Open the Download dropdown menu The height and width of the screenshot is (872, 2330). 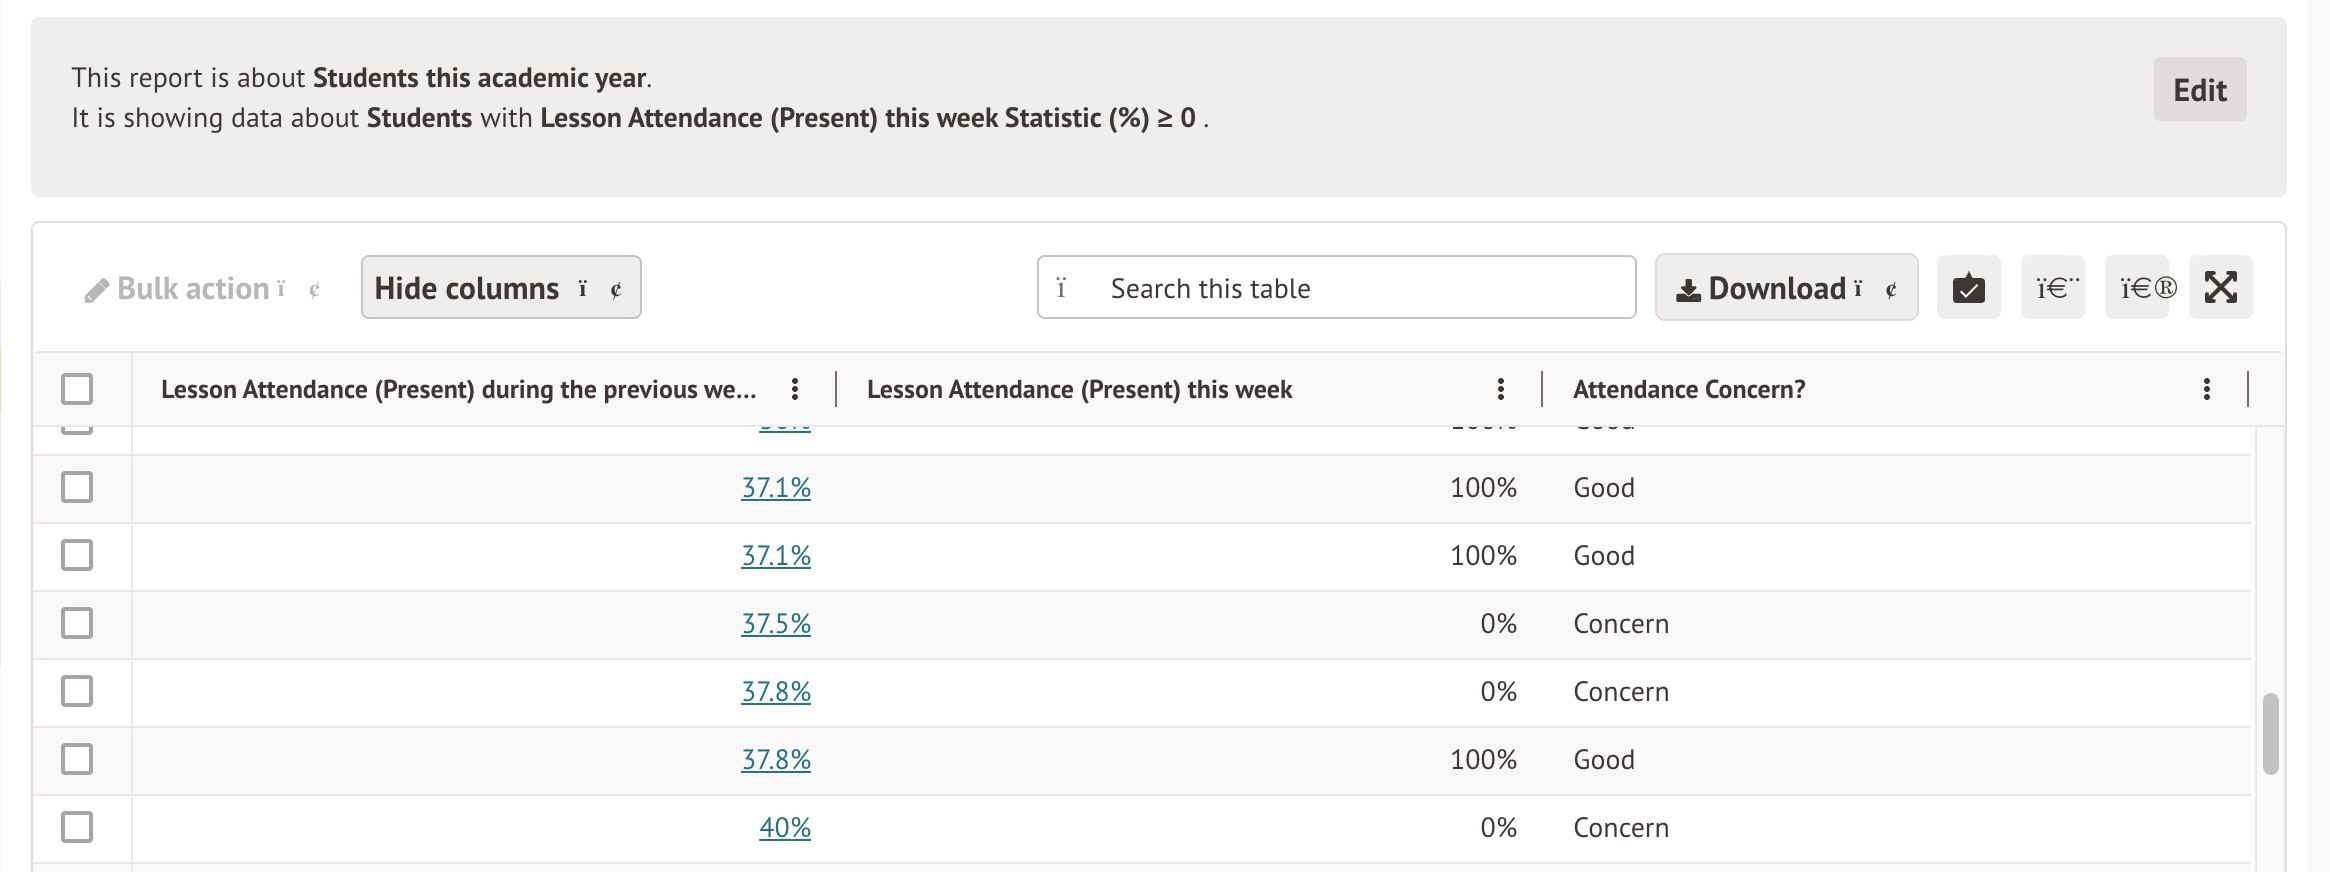[x=1786, y=288]
